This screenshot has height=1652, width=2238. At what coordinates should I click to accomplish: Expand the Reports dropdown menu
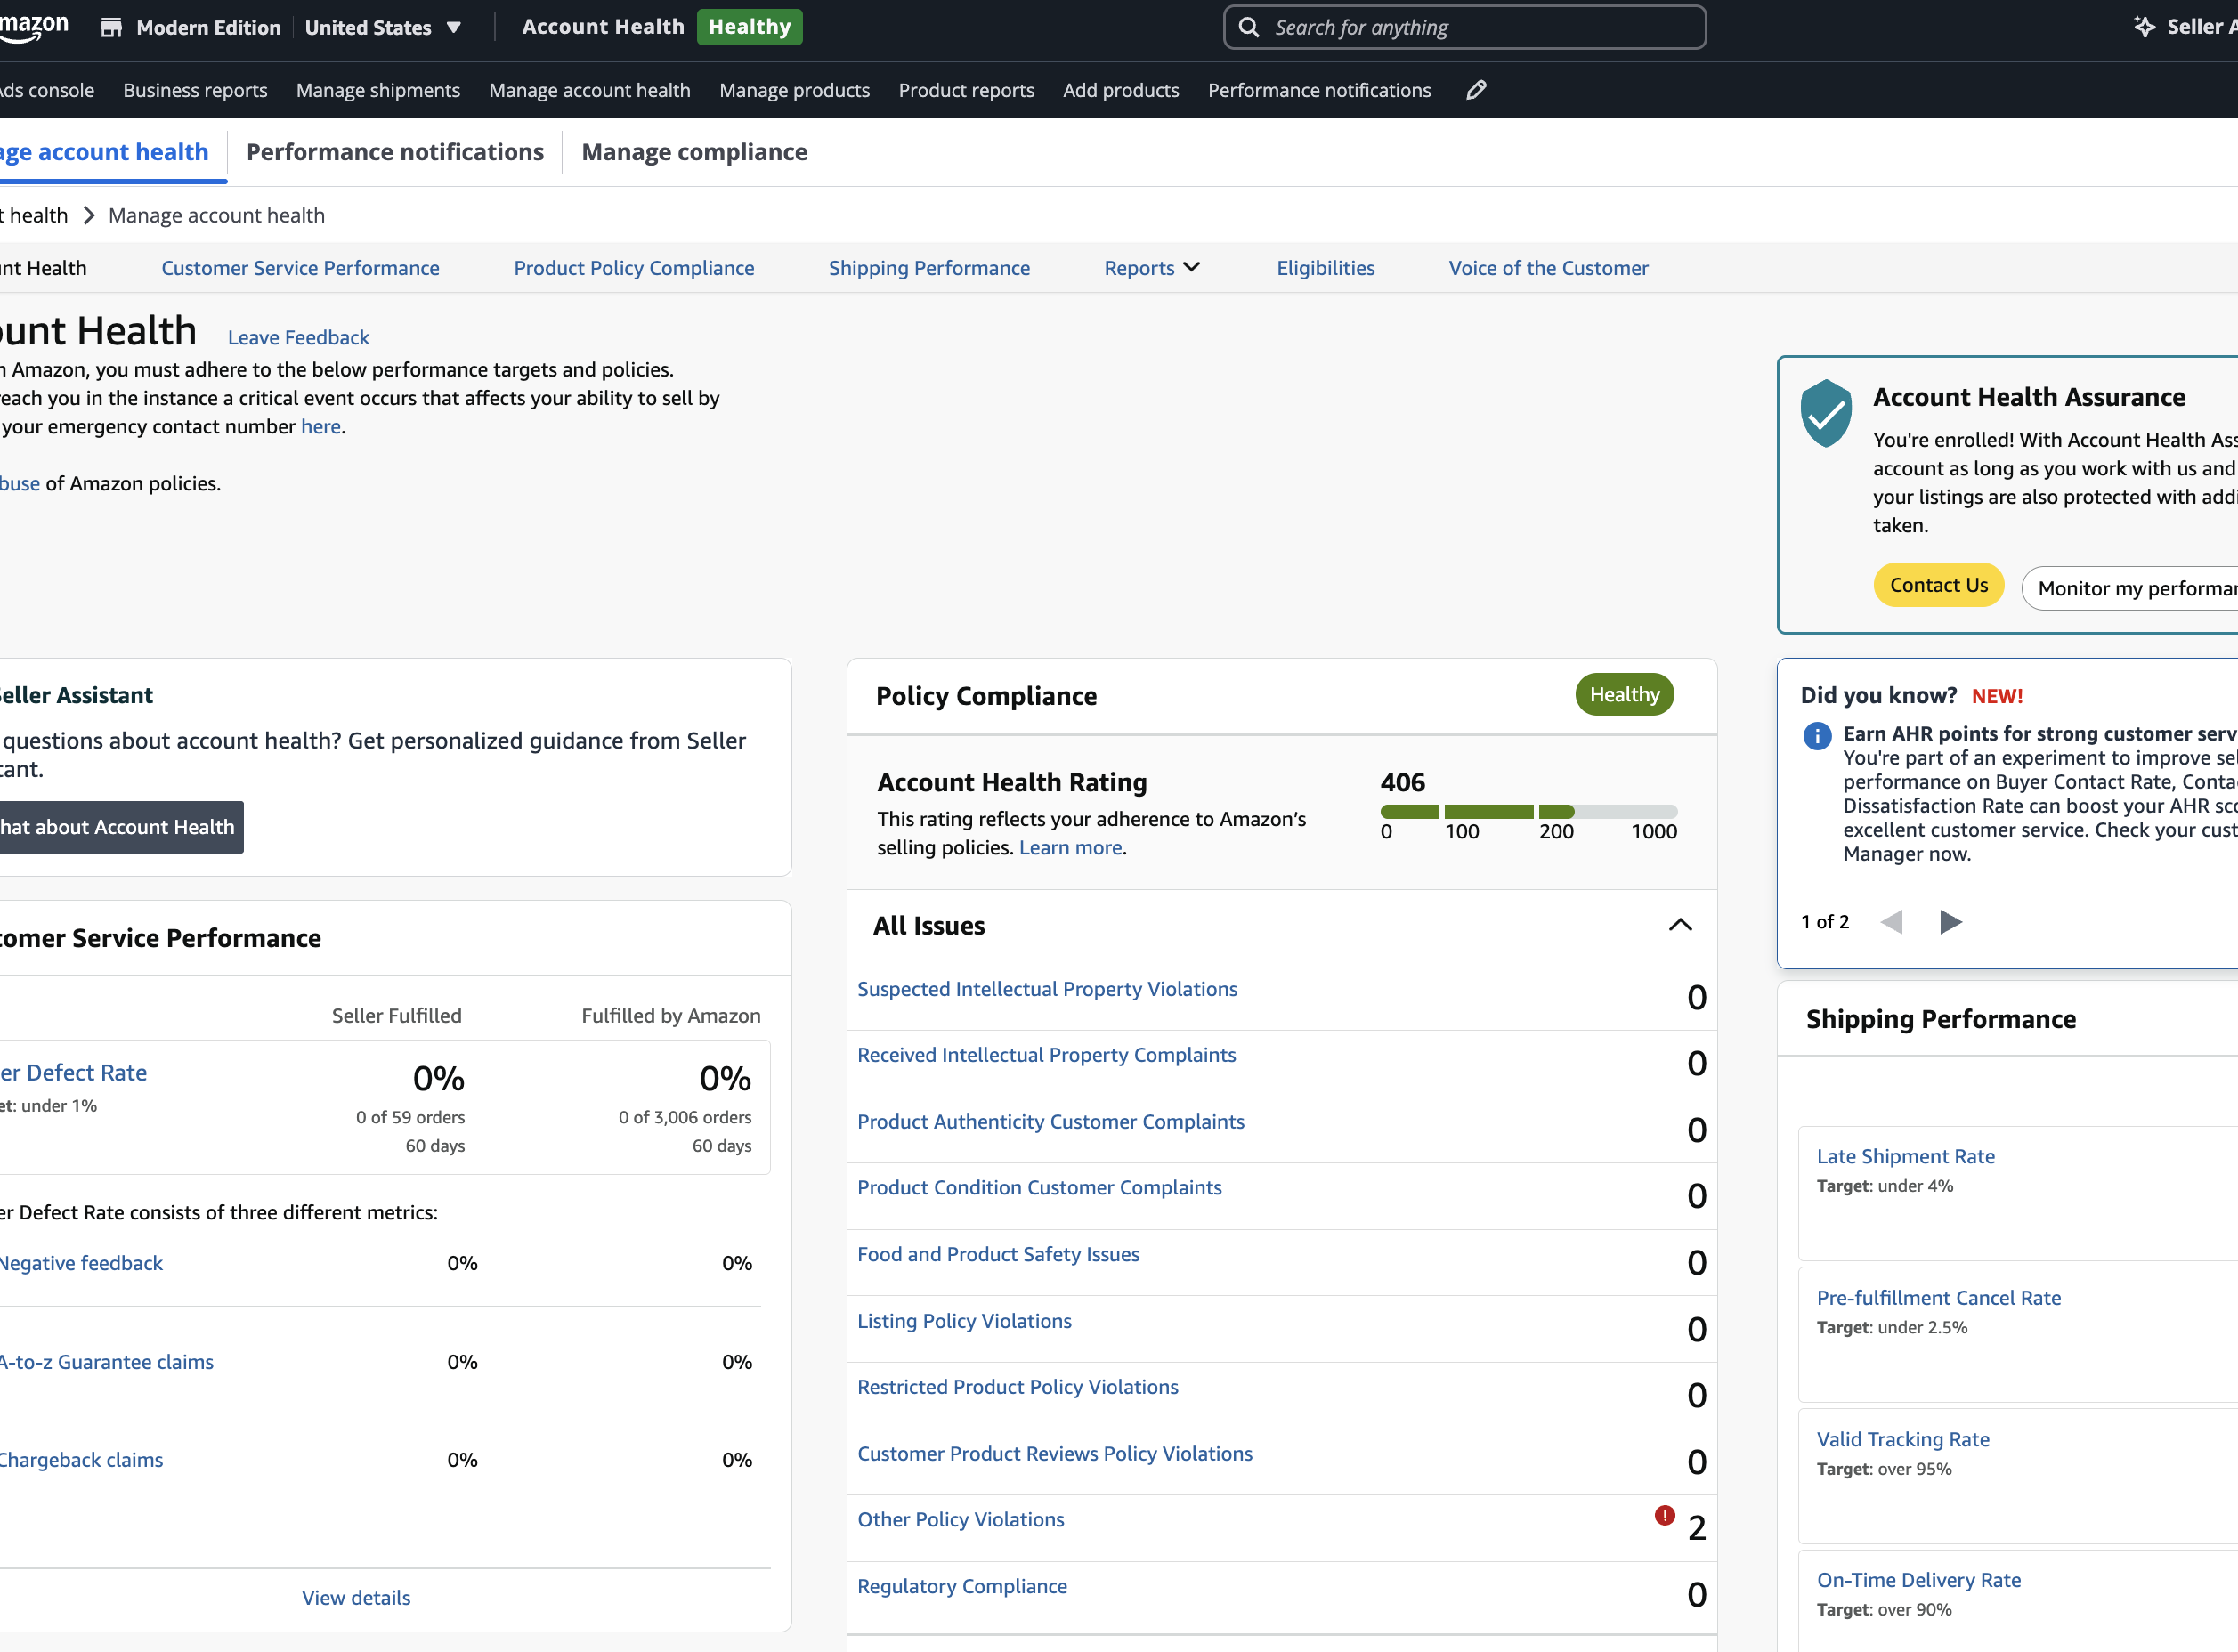tap(1152, 268)
